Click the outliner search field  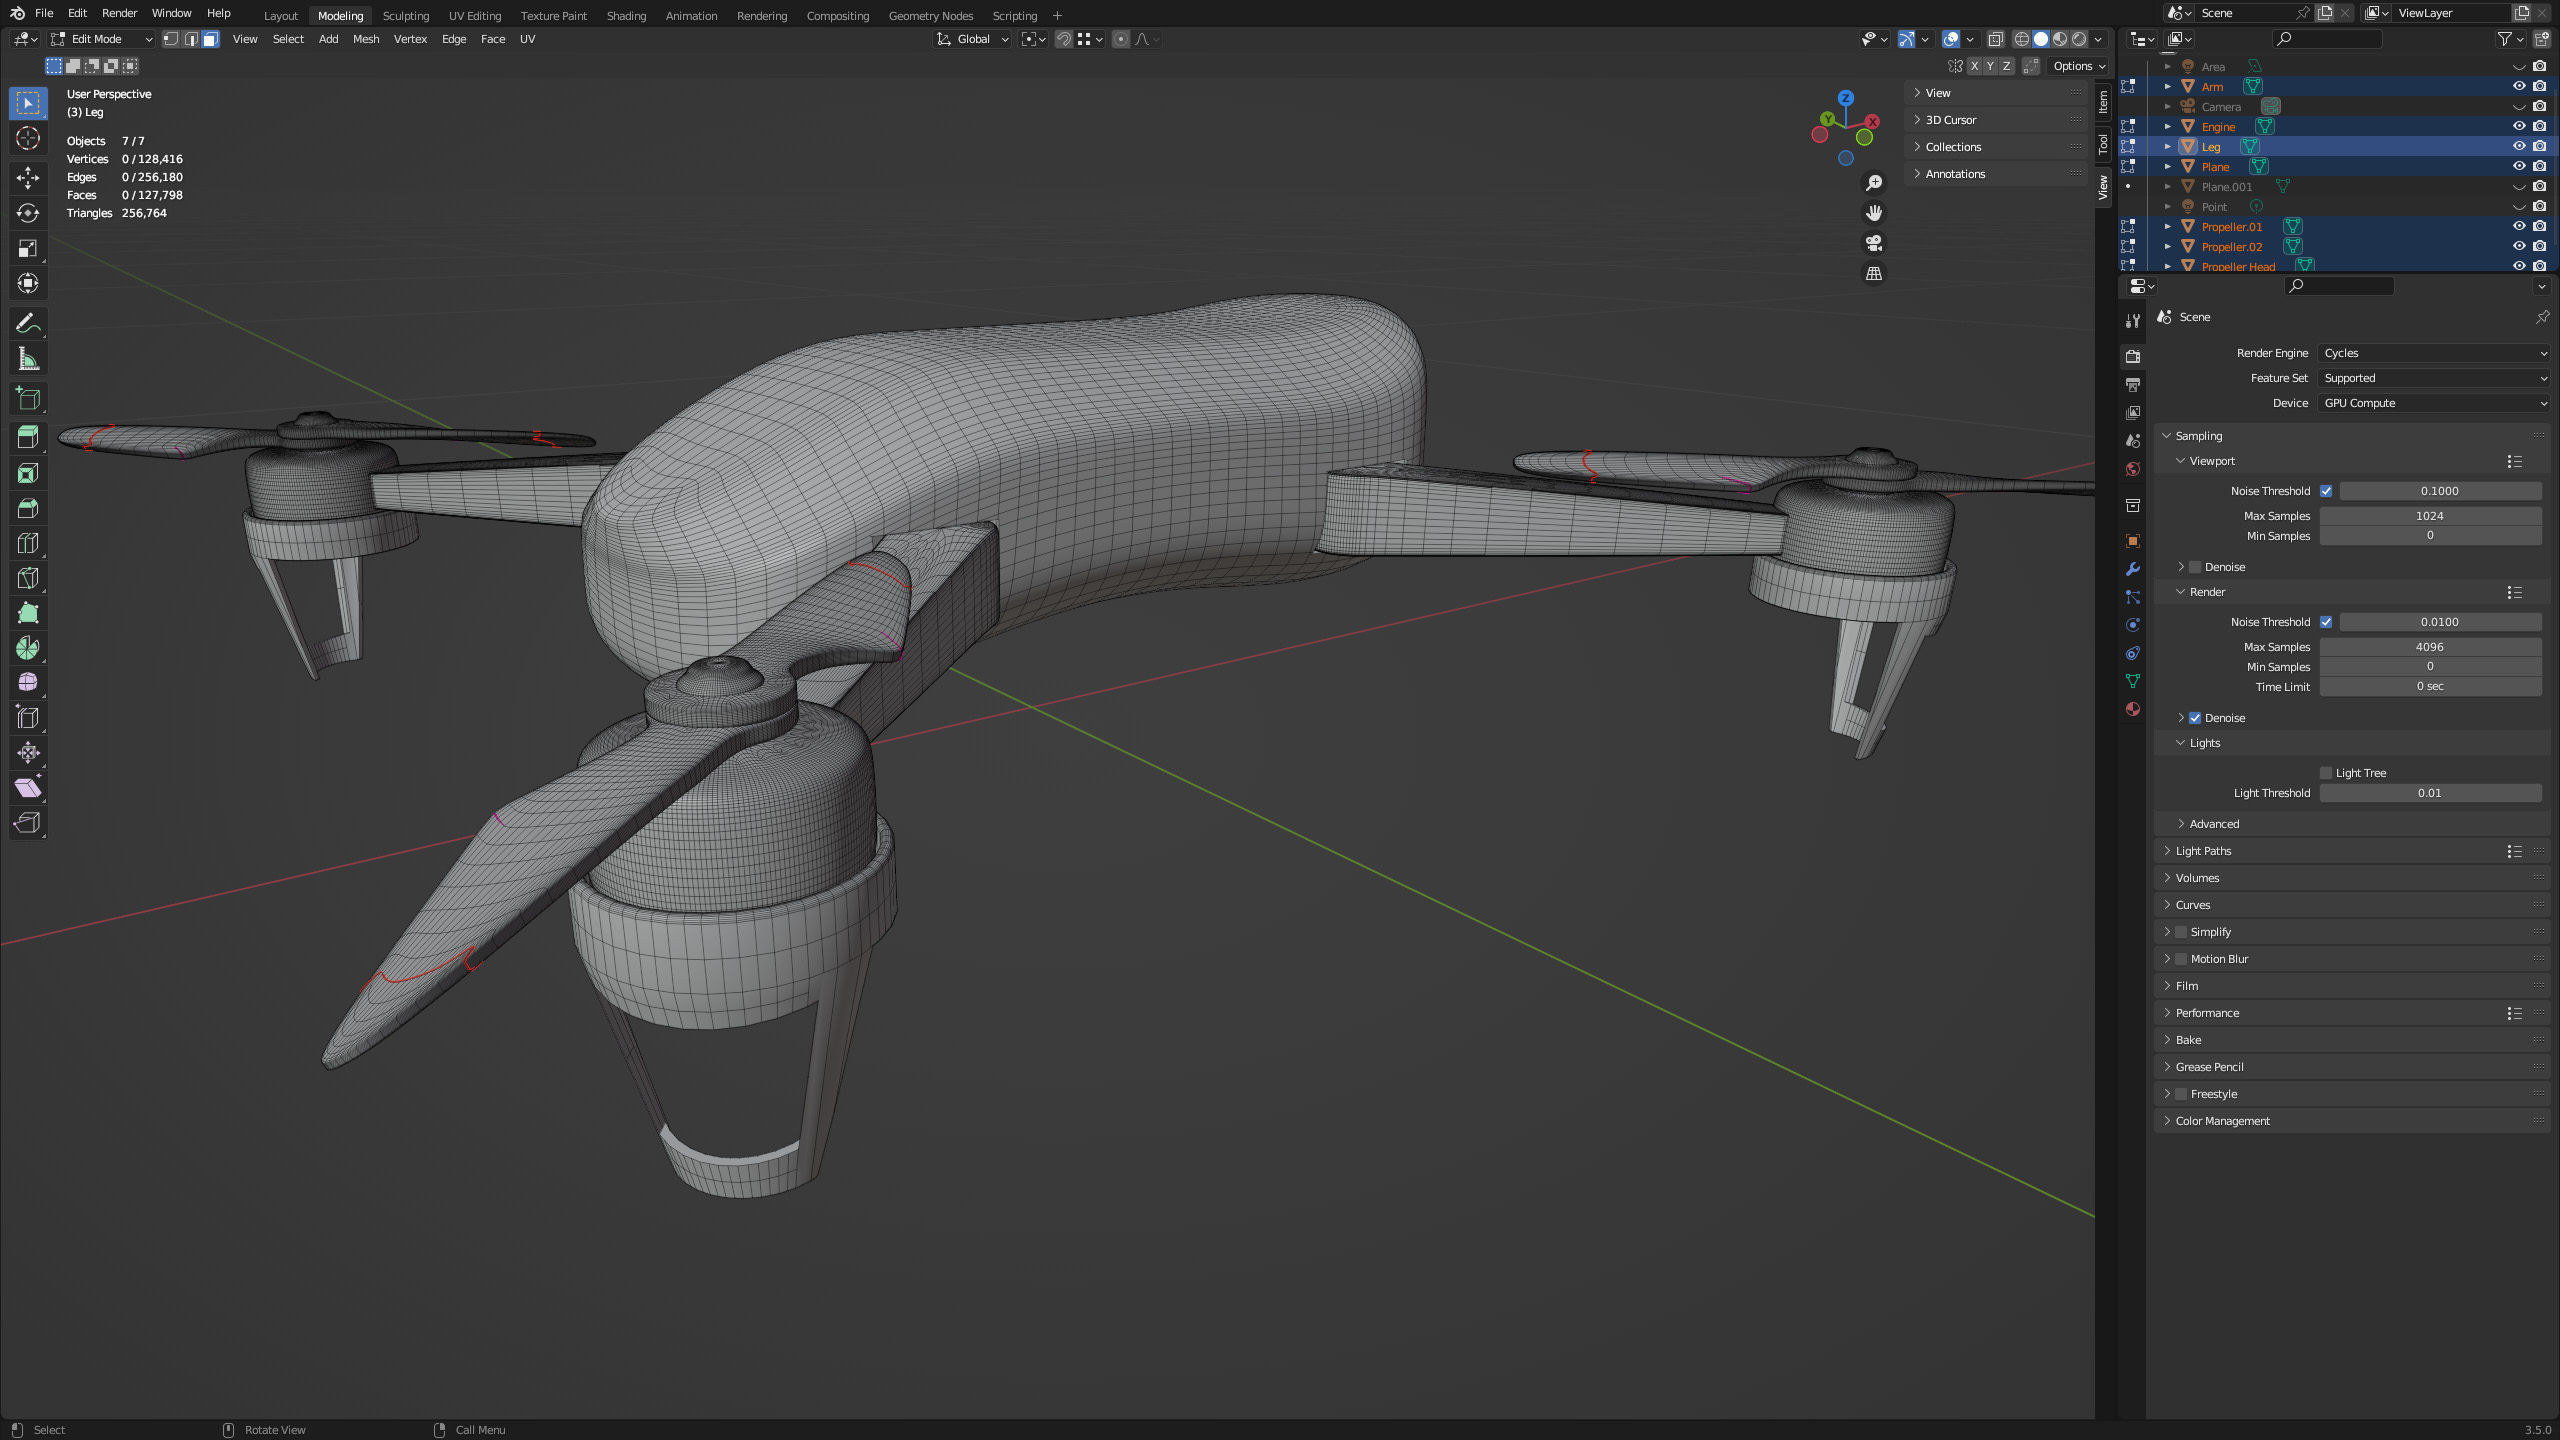click(2327, 39)
